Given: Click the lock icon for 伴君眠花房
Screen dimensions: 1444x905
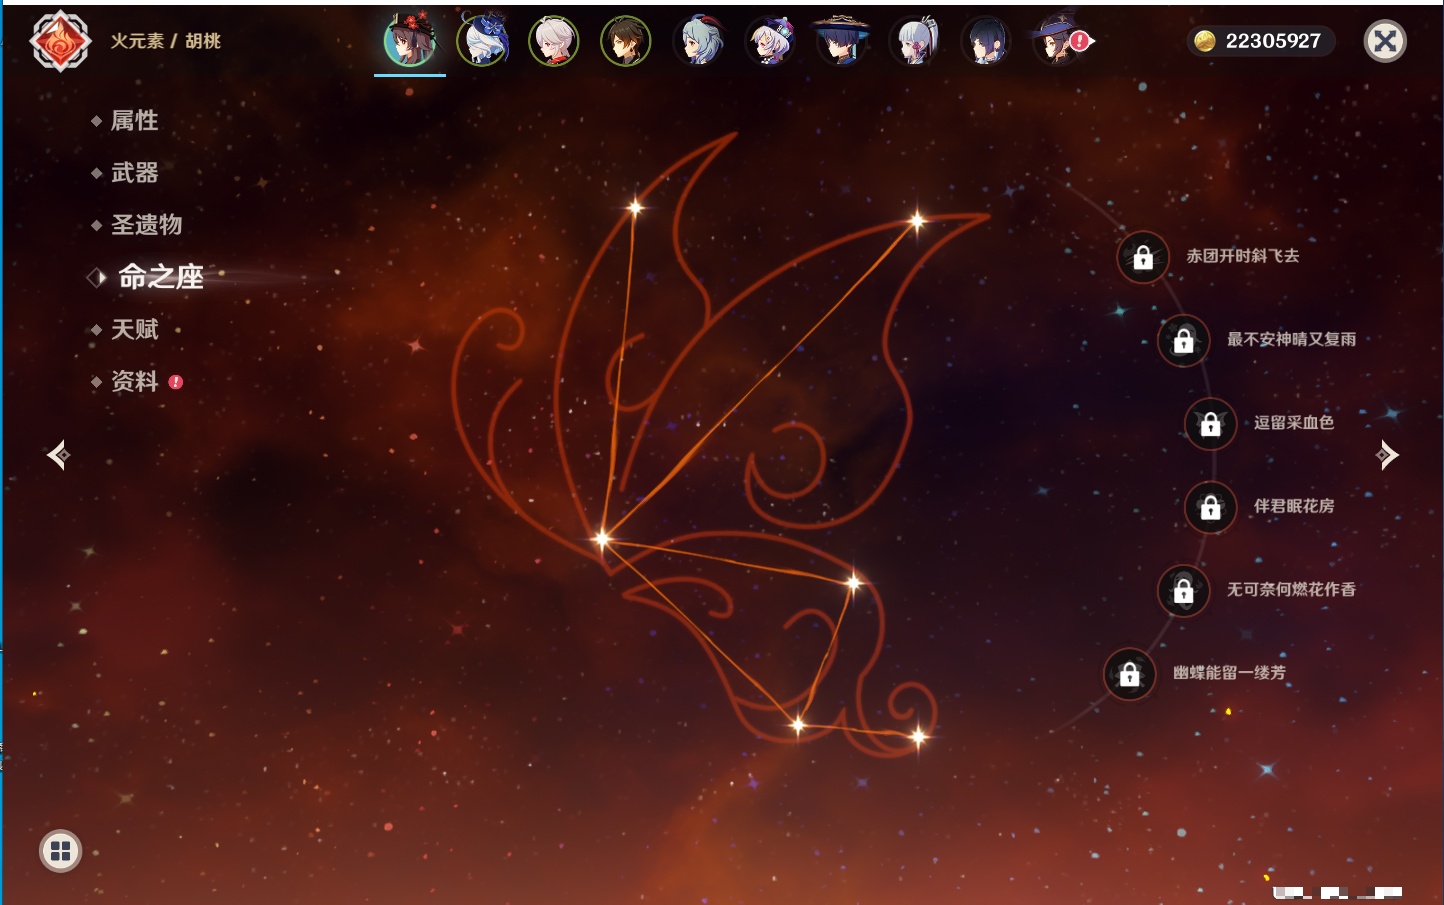Looking at the screenshot, I should pyautogui.click(x=1211, y=508).
